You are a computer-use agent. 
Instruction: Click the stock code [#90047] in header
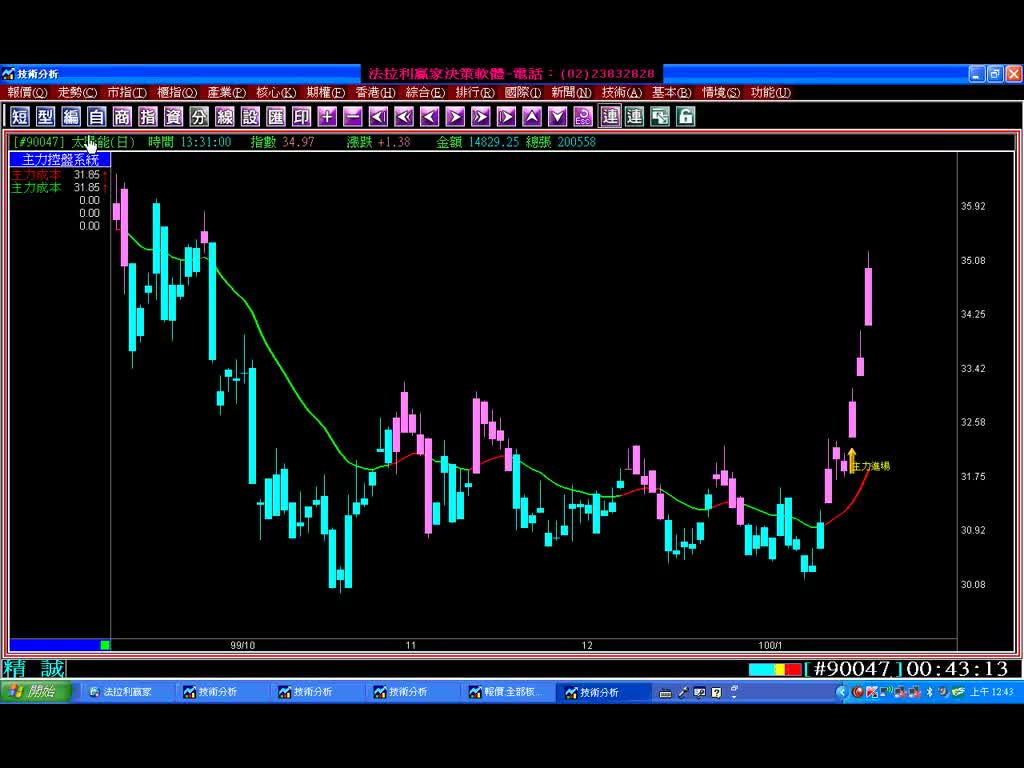(x=39, y=142)
